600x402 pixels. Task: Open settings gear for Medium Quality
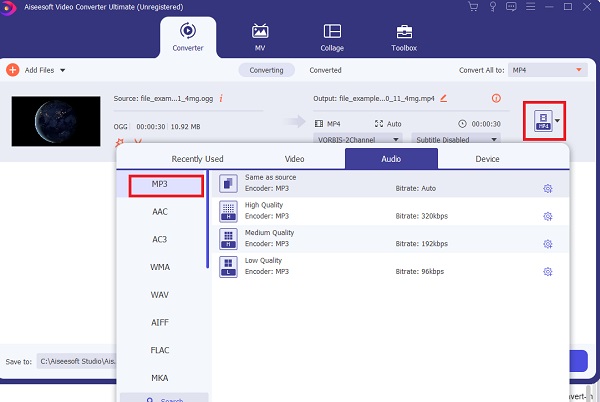(x=548, y=244)
